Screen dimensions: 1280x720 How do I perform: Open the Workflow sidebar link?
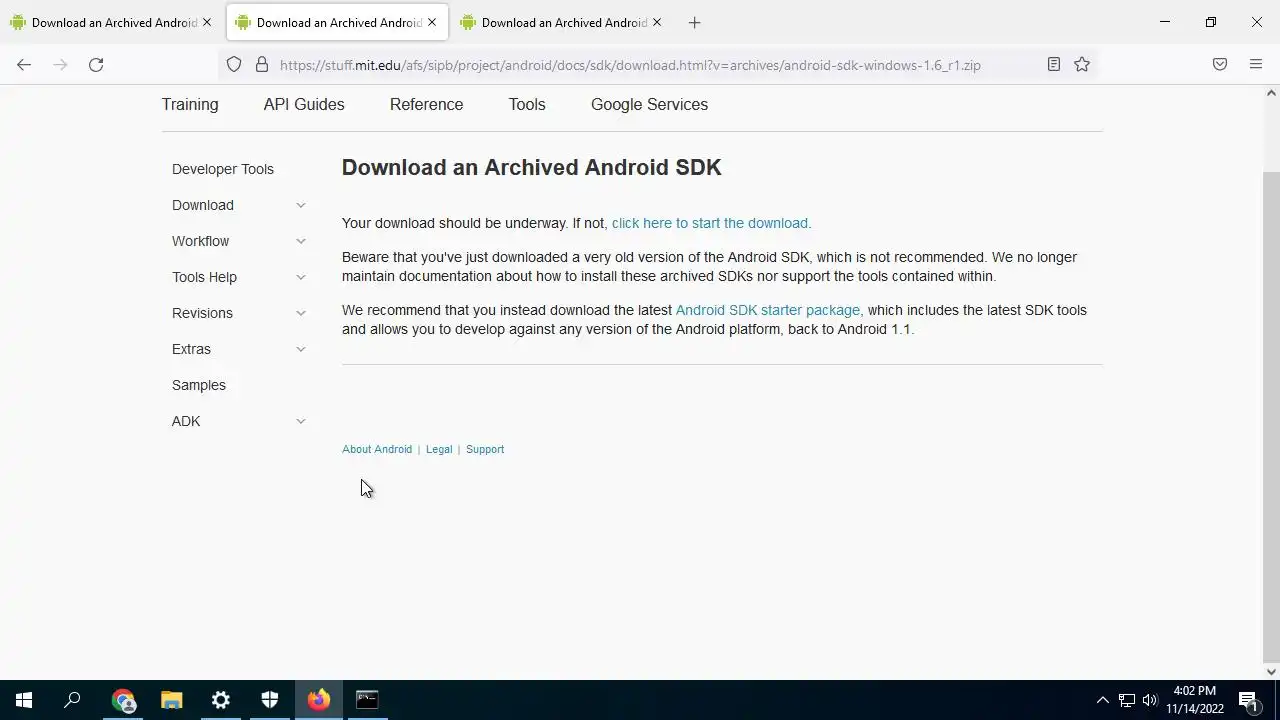200,241
